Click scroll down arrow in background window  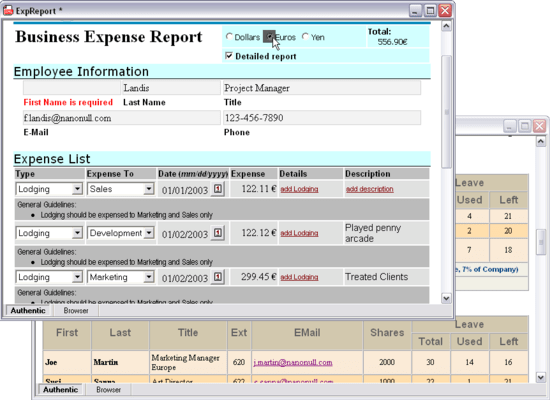pos(541,377)
